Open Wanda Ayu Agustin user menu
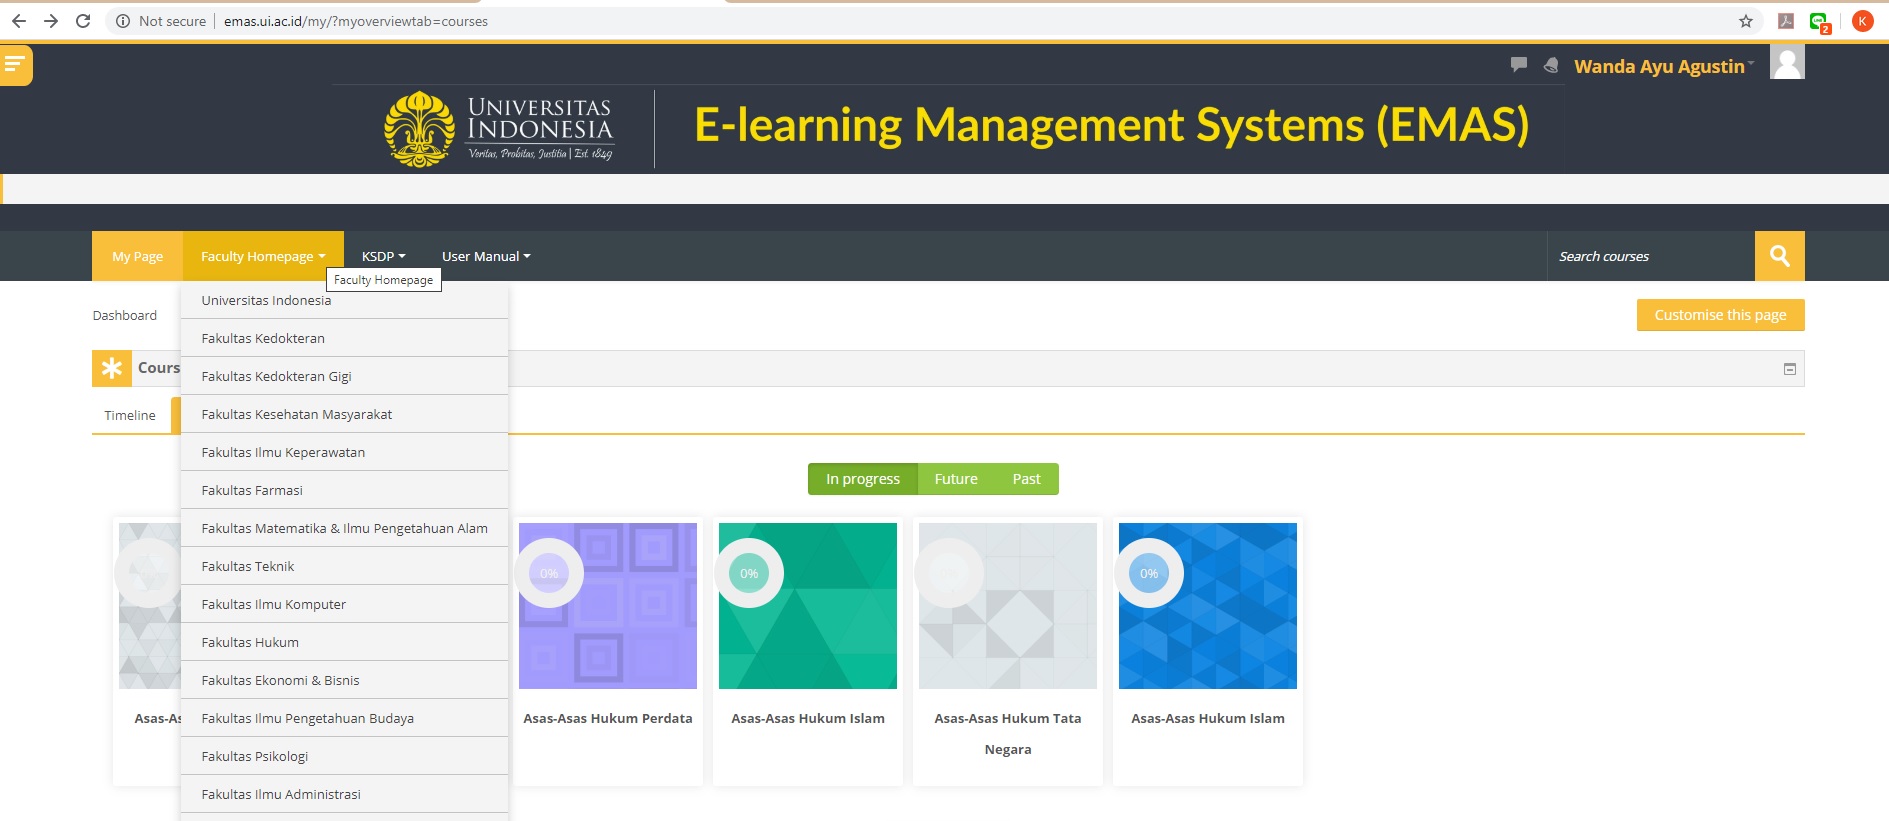 (1664, 66)
